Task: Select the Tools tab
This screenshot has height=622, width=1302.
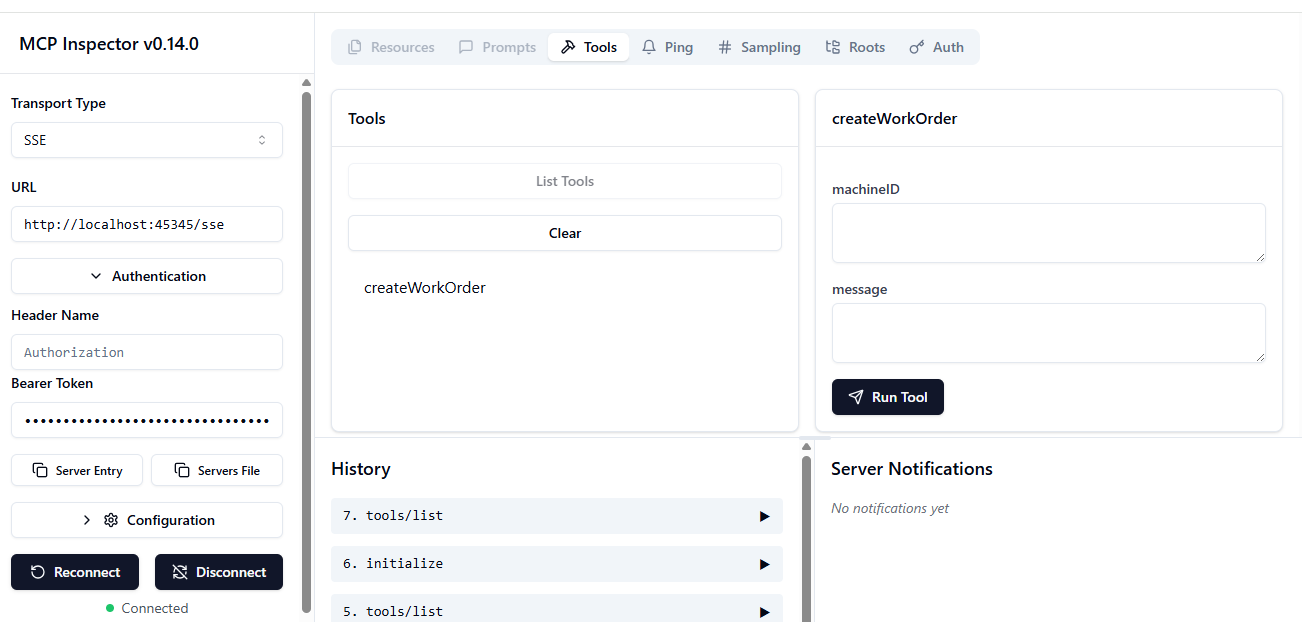Action: 589,47
